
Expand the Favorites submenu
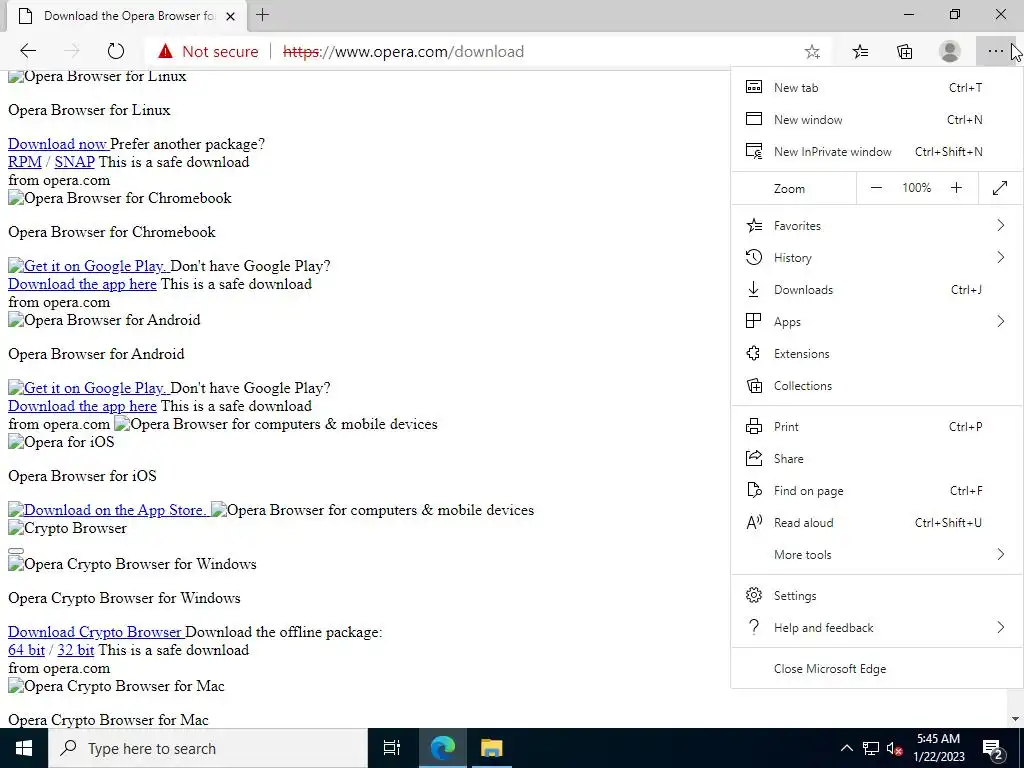pos(876,225)
